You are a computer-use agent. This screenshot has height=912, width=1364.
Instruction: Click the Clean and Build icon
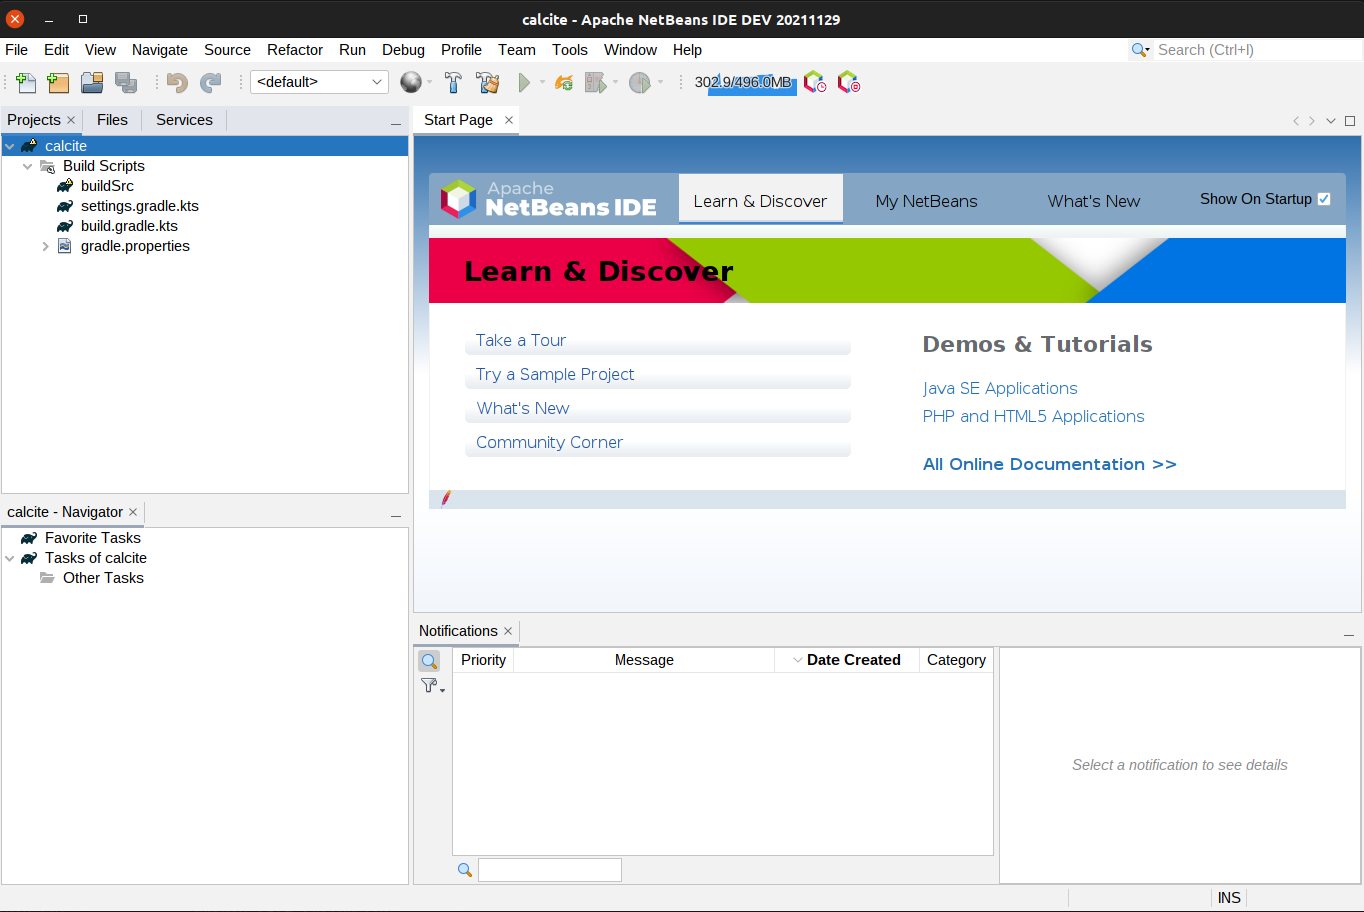488,83
